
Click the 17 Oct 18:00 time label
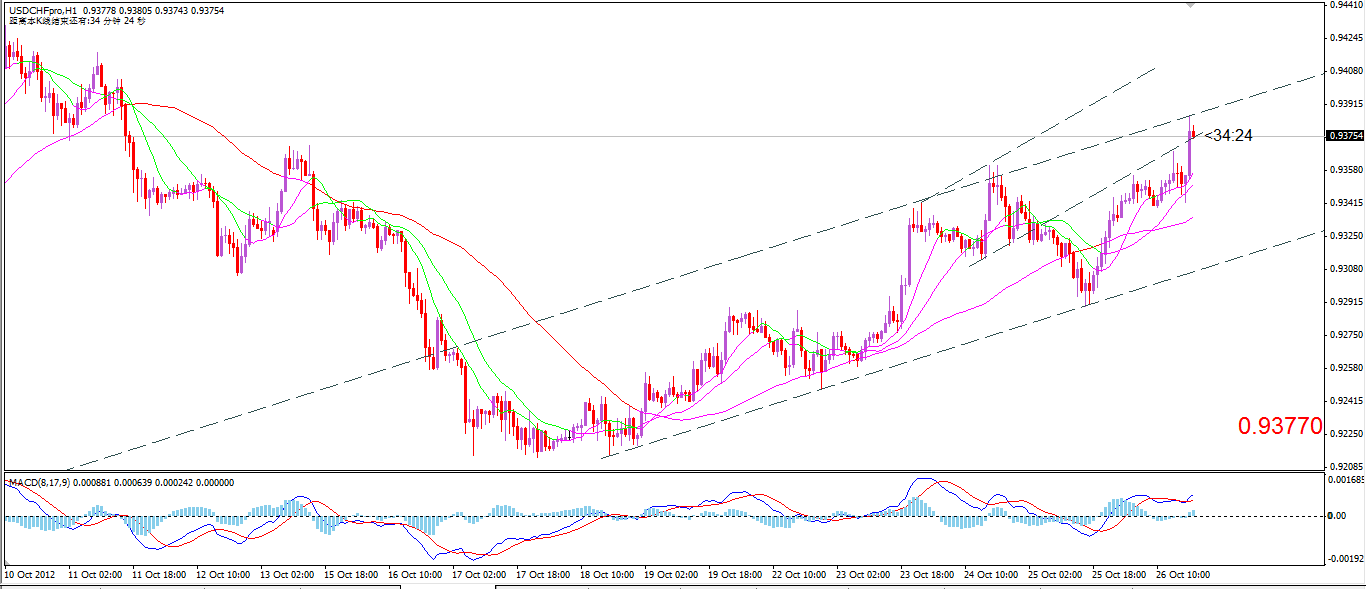[543, 575]
